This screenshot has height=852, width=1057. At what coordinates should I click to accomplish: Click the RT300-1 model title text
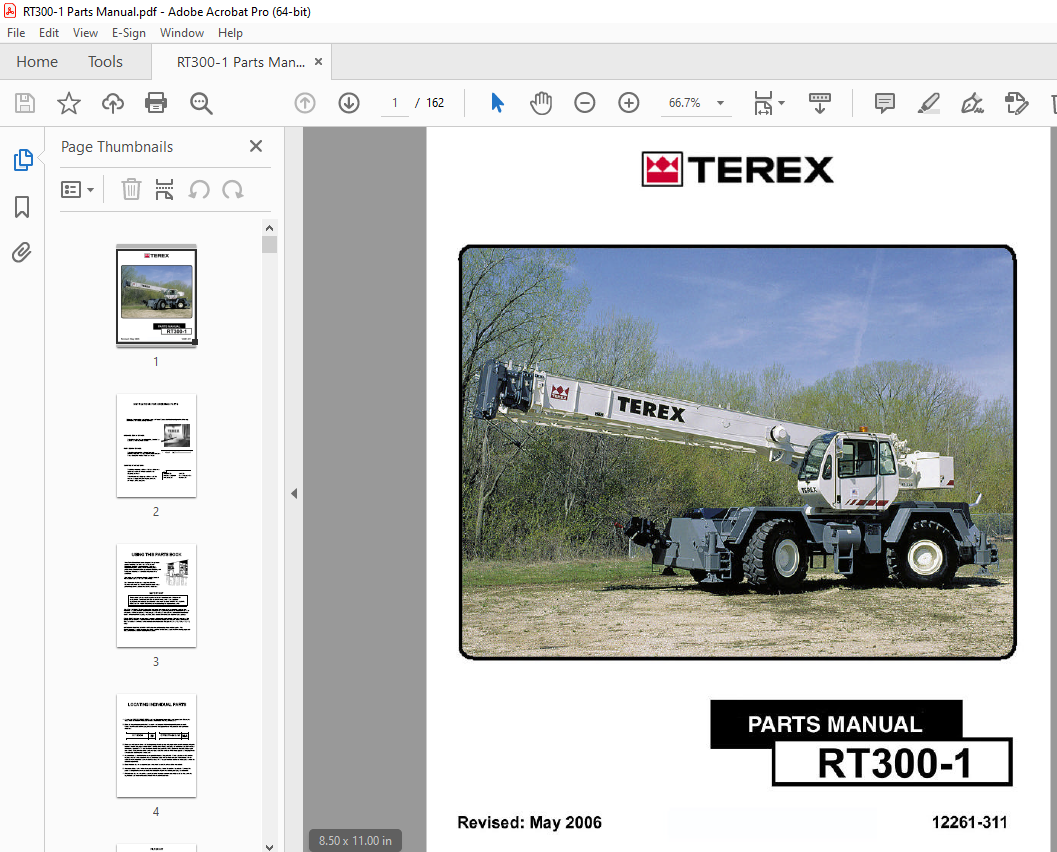point(895,763)
